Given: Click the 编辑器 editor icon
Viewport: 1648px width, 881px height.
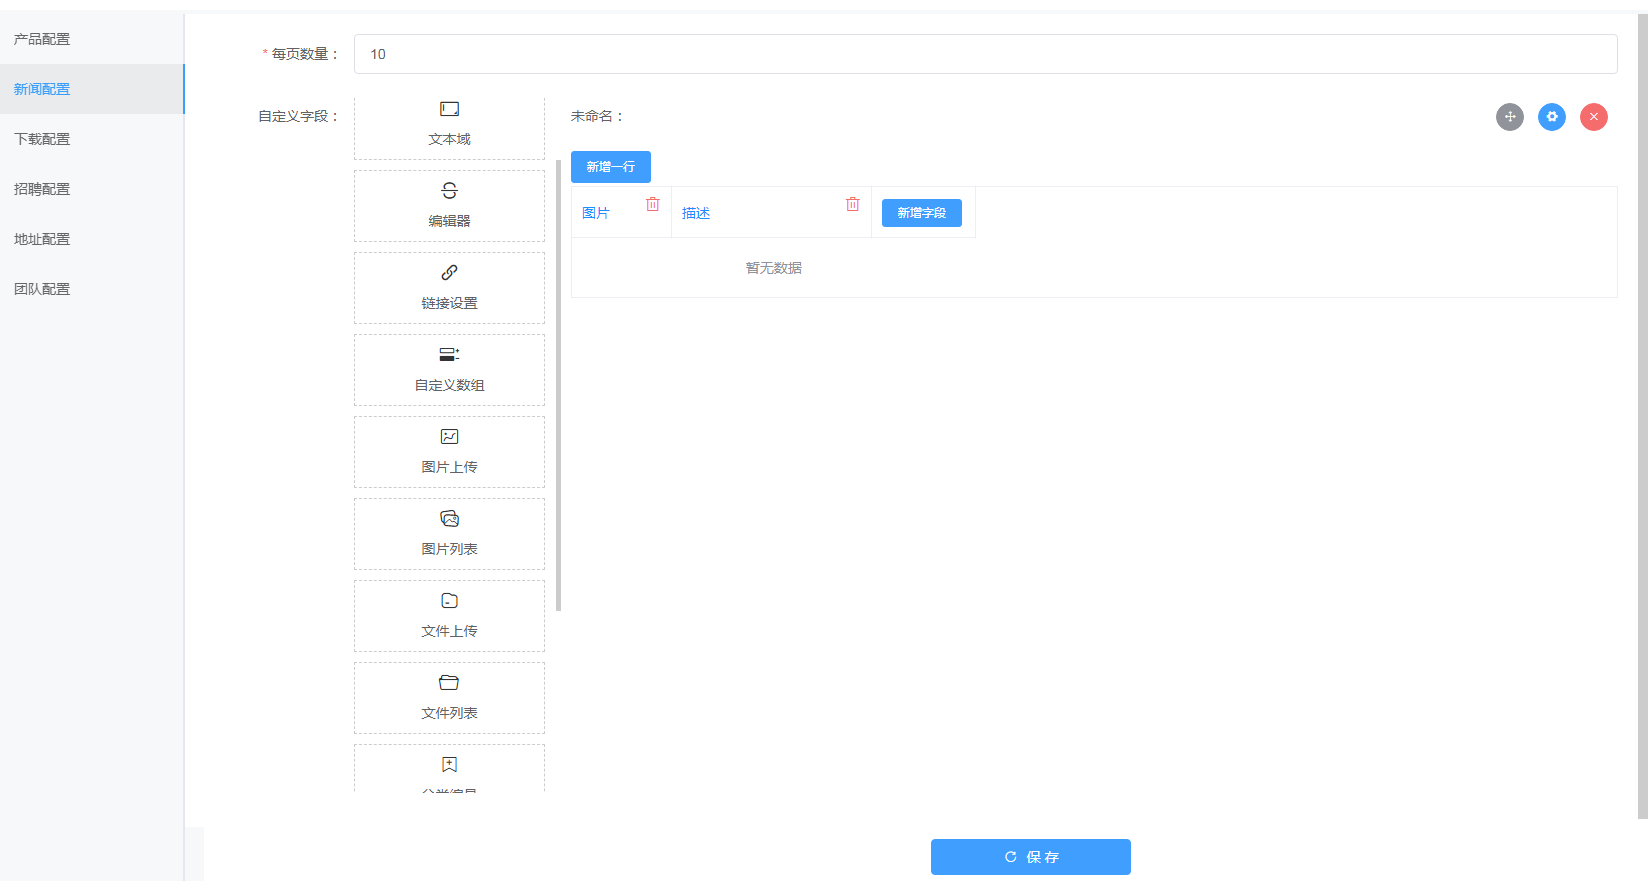Looking at the screenshot, I should 449,191.
